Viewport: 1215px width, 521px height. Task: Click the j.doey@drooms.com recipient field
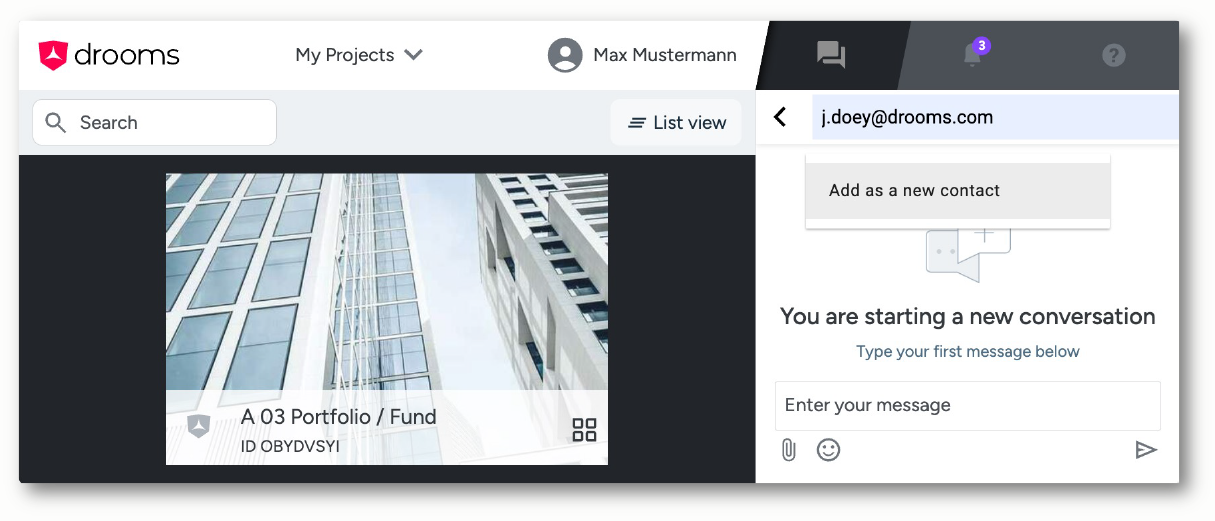(996, 117)
